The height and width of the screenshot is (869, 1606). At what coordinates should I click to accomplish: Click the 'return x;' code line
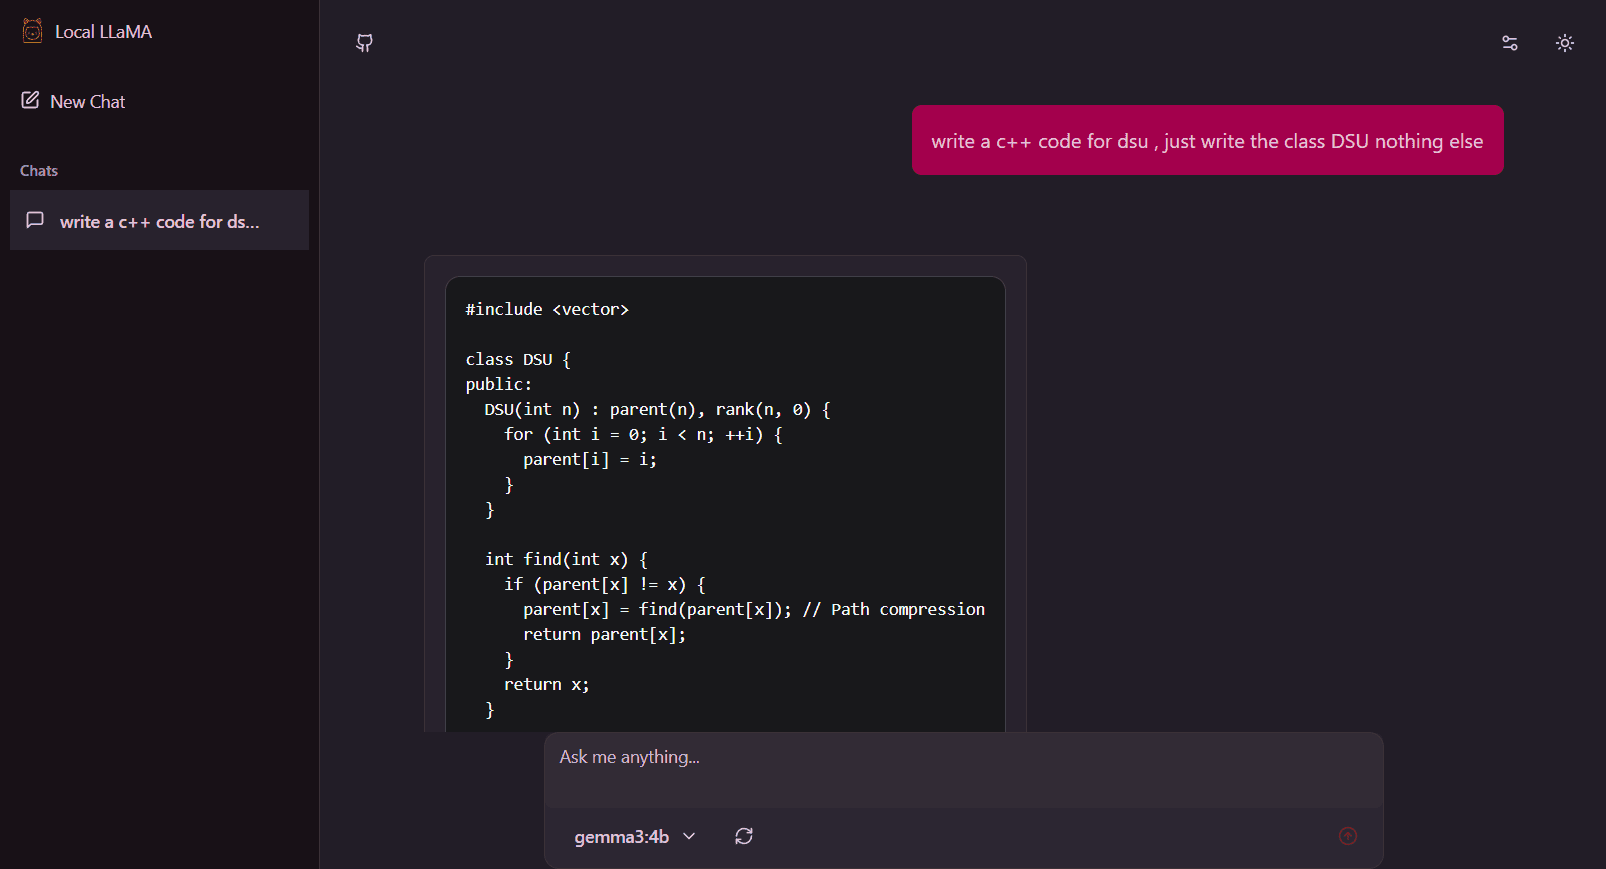coord(547,685)
